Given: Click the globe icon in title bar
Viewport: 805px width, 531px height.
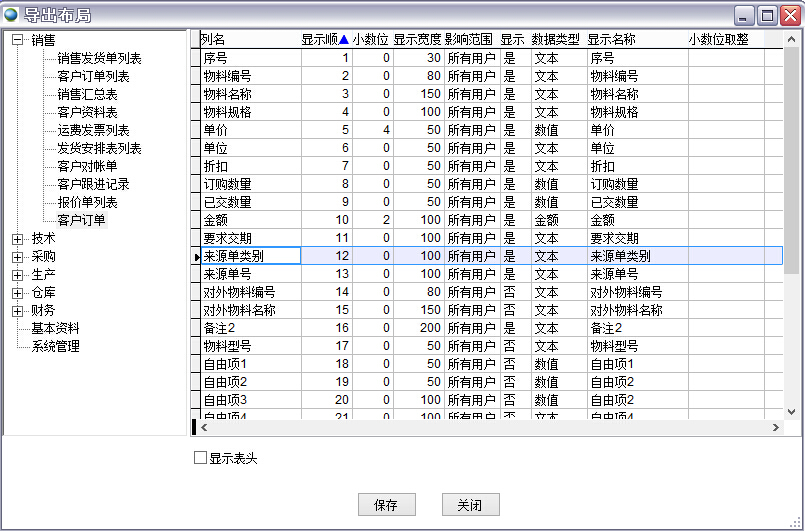Looking at the screenshot, I should [12, 15].
